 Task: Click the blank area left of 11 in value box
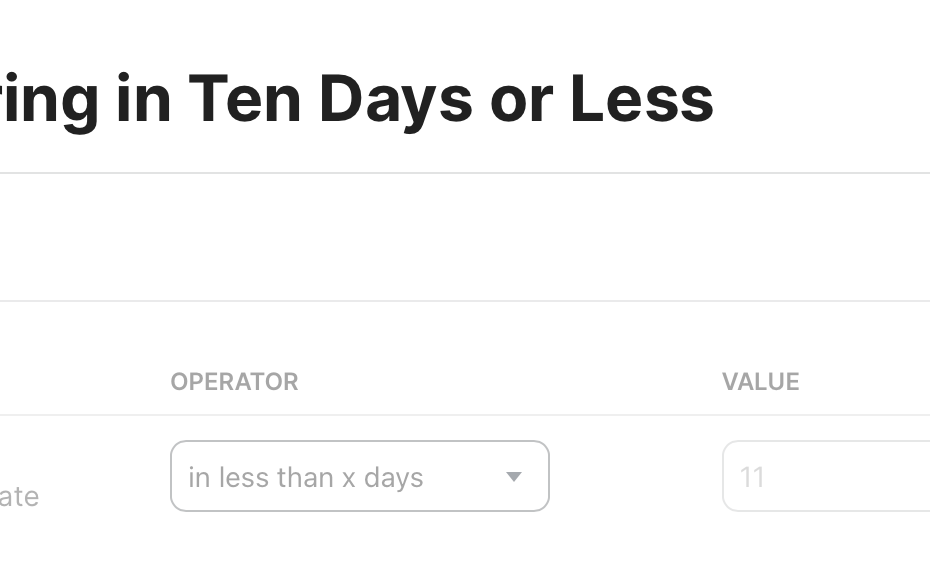click(732, 476)
